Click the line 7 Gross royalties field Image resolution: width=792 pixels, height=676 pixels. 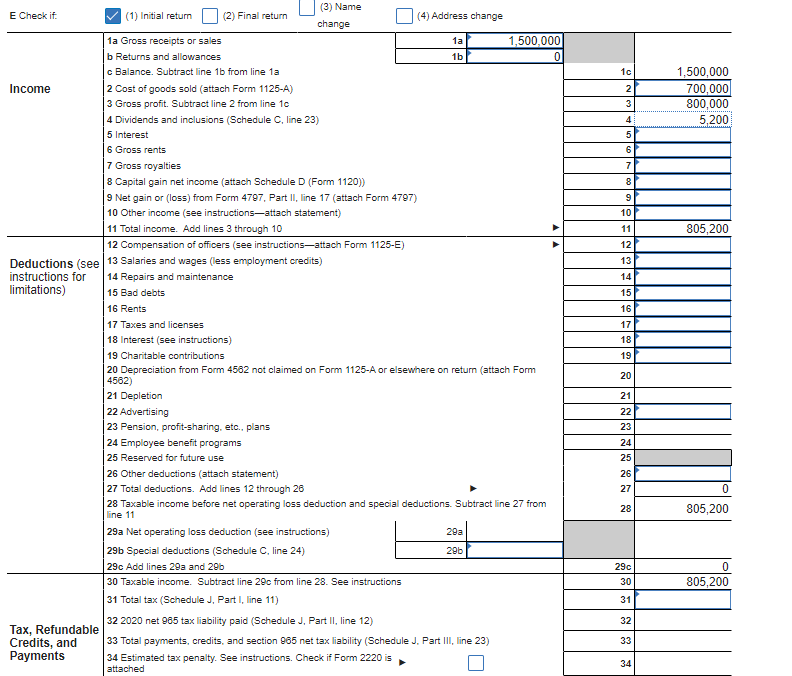[682, 166]
